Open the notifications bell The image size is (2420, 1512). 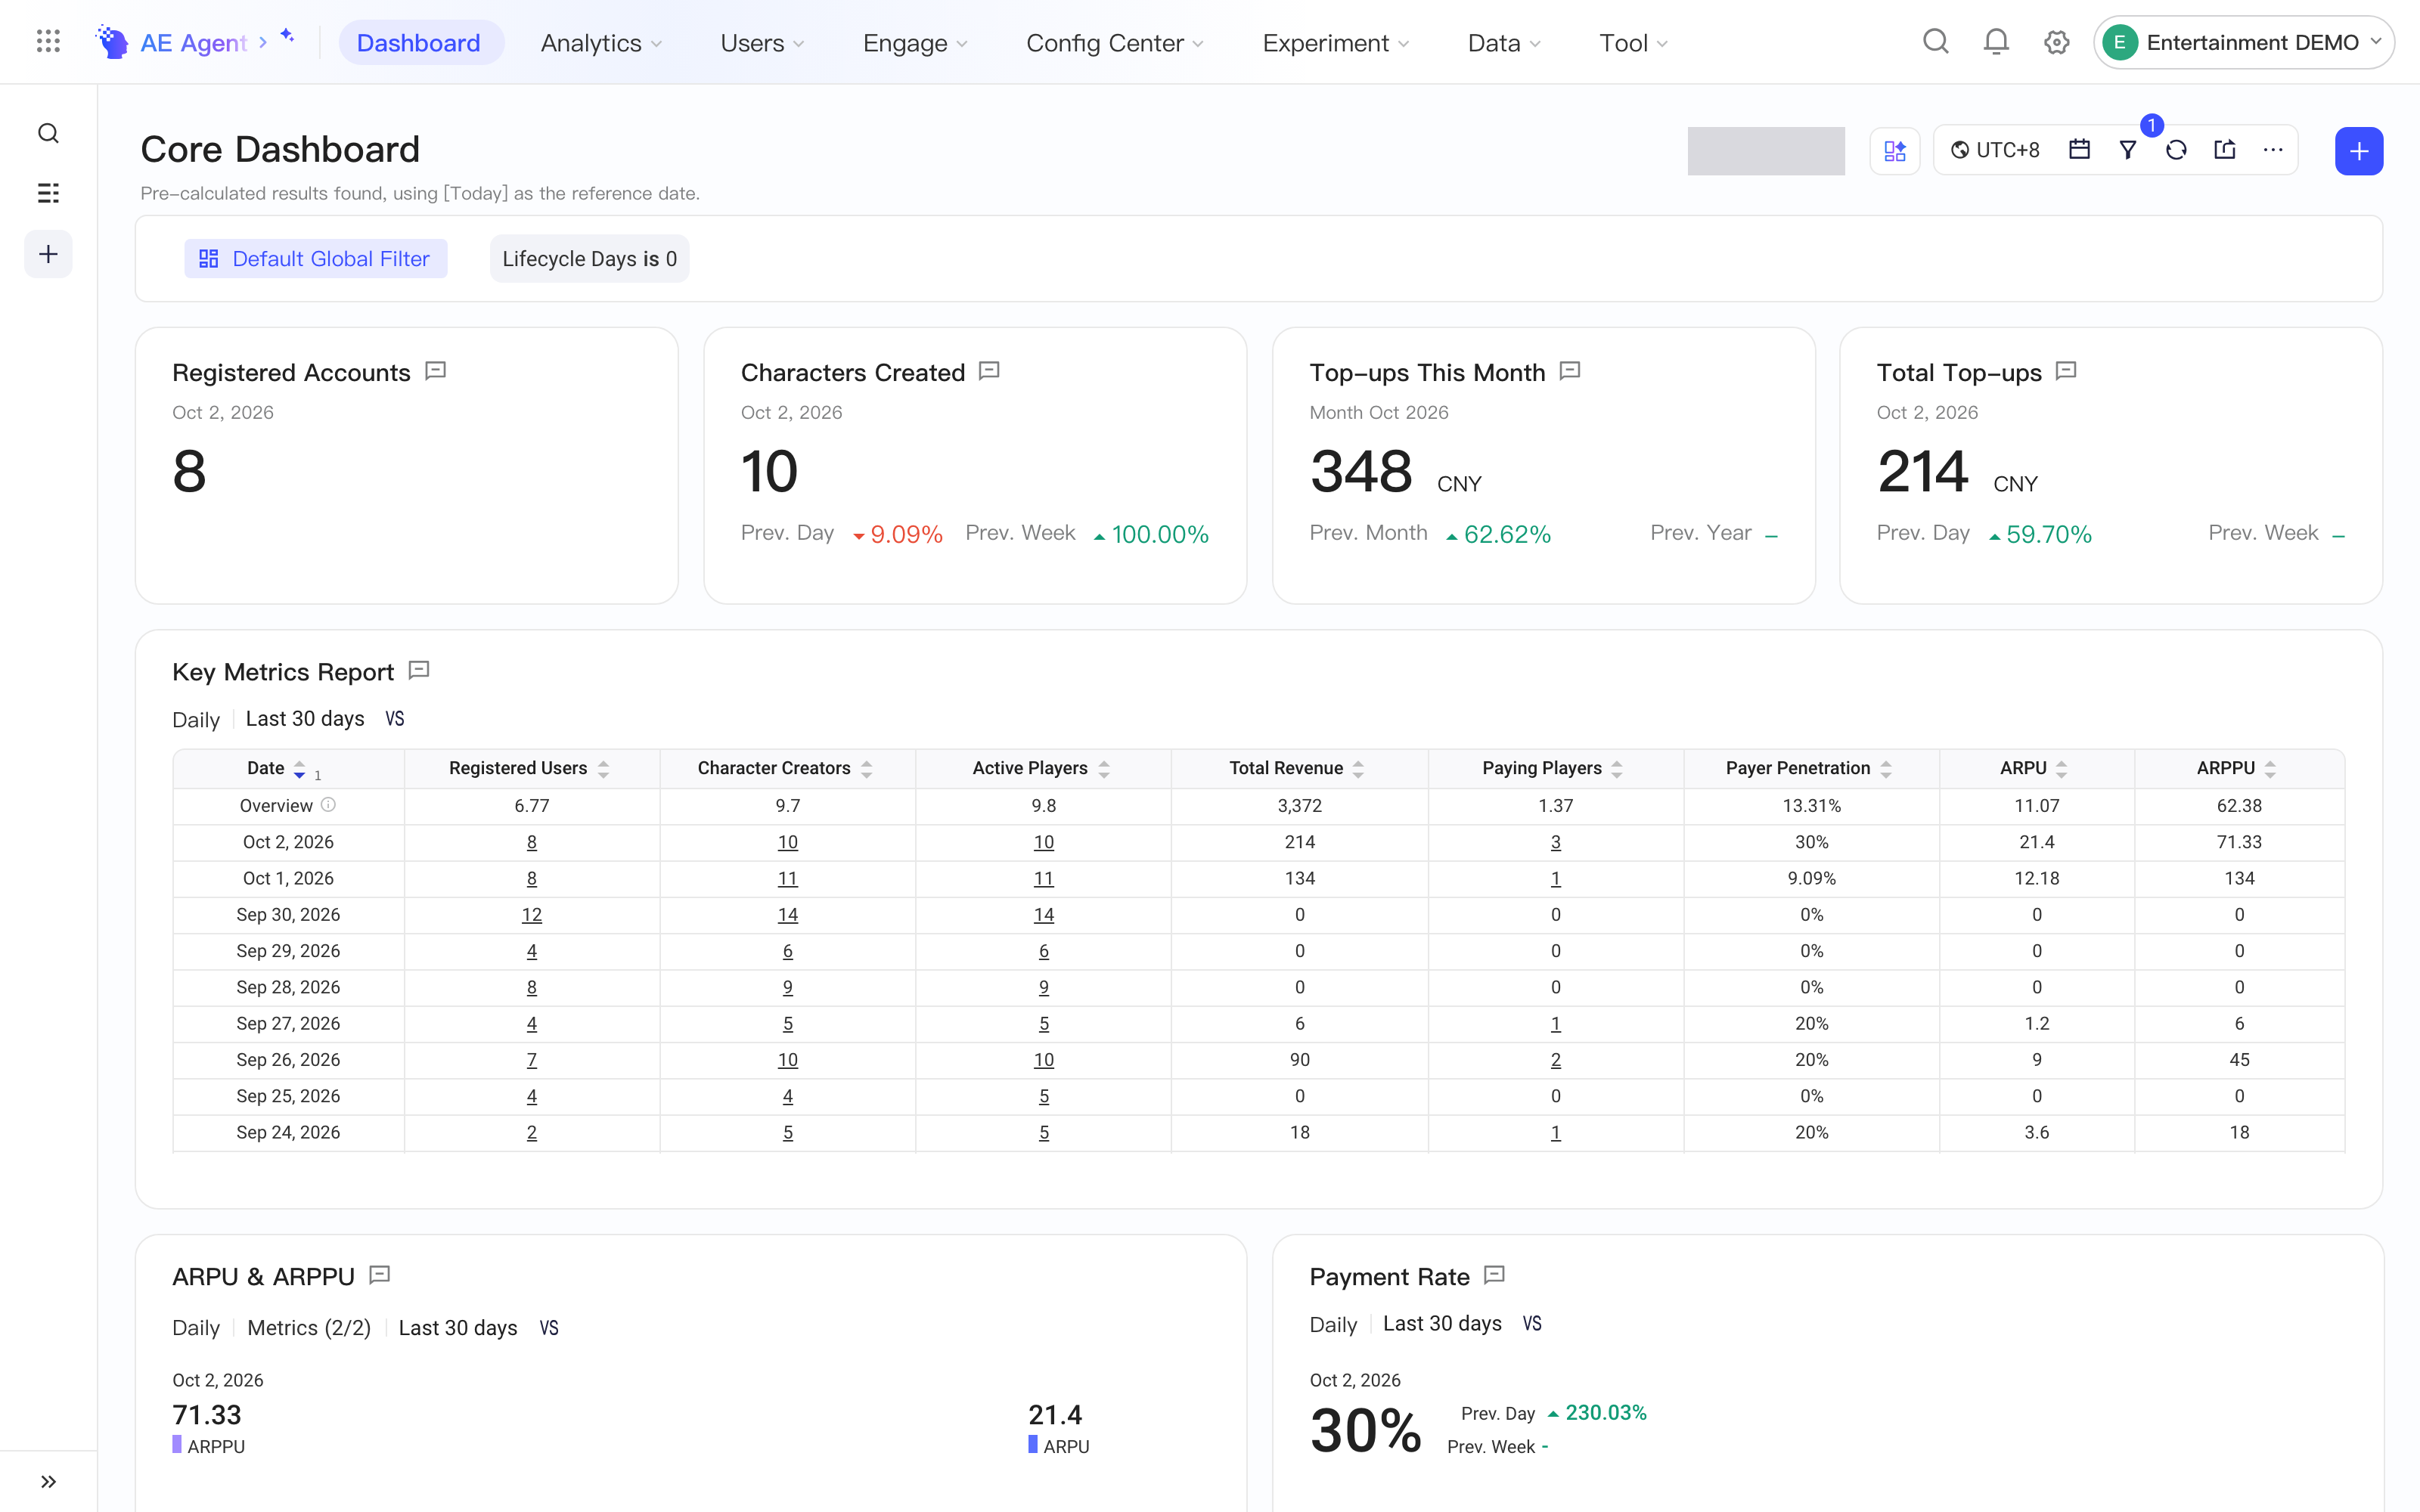click(x=1996, y=42)
